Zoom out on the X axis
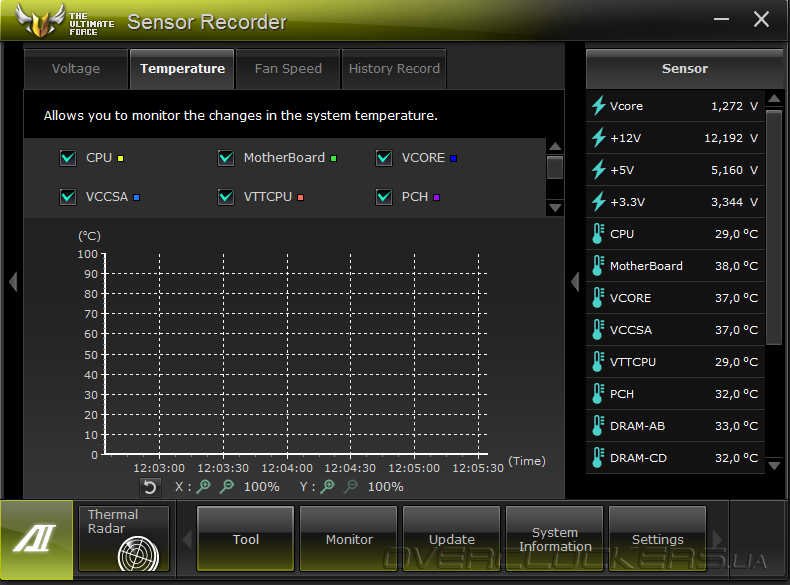The width and height of the screenshot is (790, 585). coord(227,486)
